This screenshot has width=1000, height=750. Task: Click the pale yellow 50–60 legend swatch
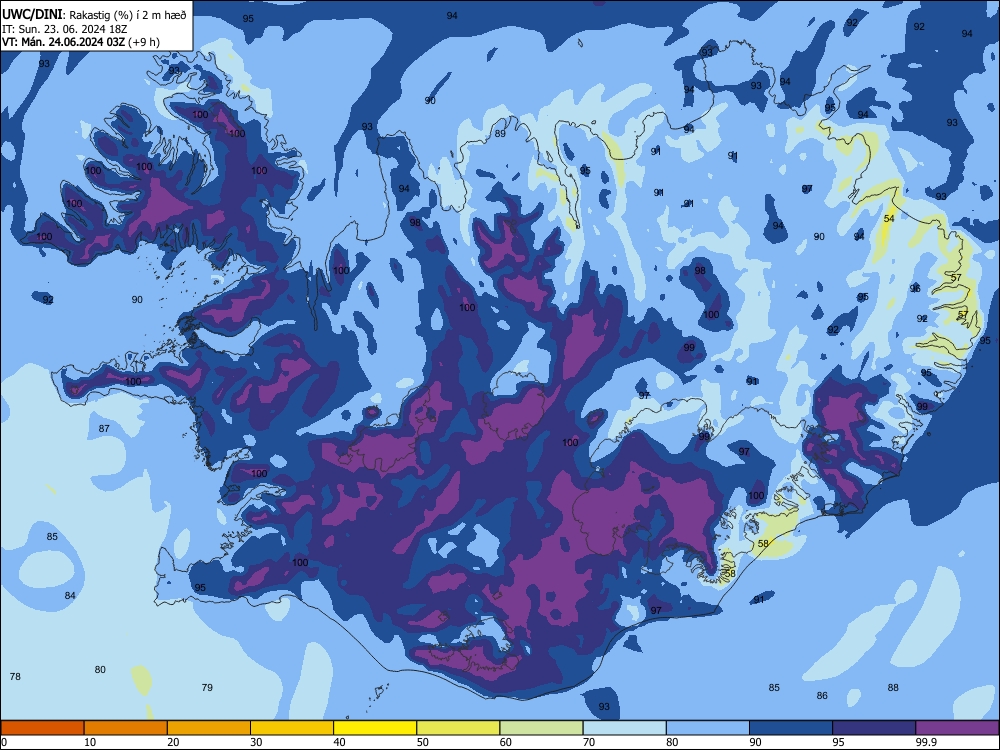coord(458,728)
